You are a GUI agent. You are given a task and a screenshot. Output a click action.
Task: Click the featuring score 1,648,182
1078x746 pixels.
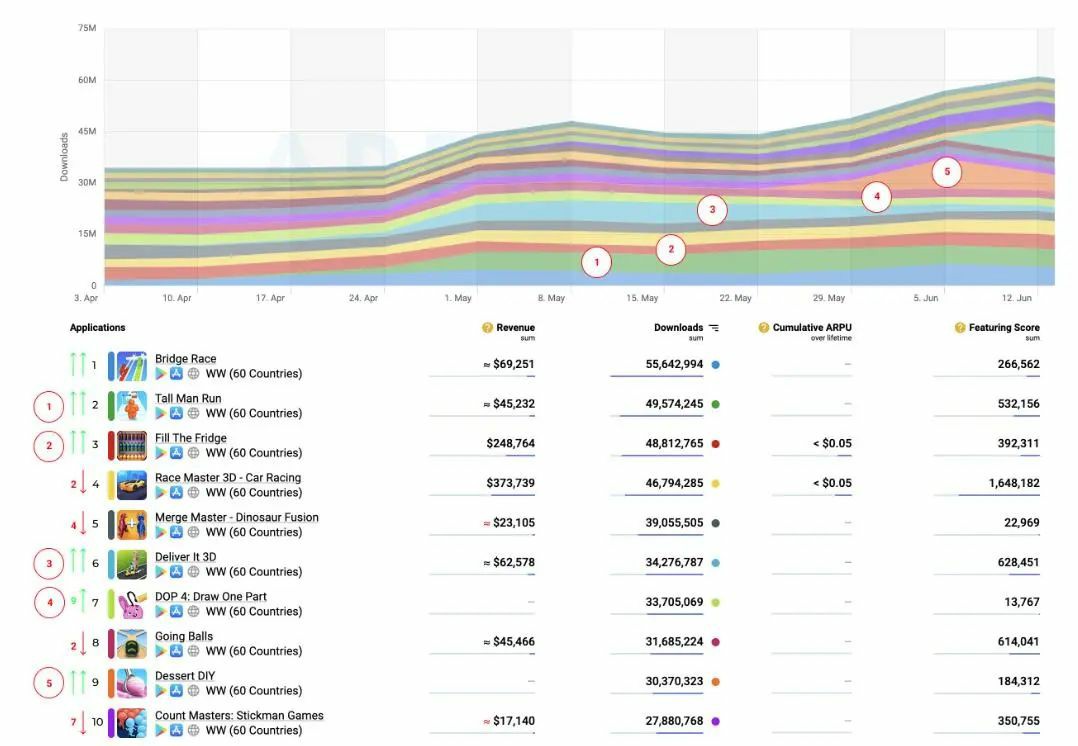[x=1014, y=483]
